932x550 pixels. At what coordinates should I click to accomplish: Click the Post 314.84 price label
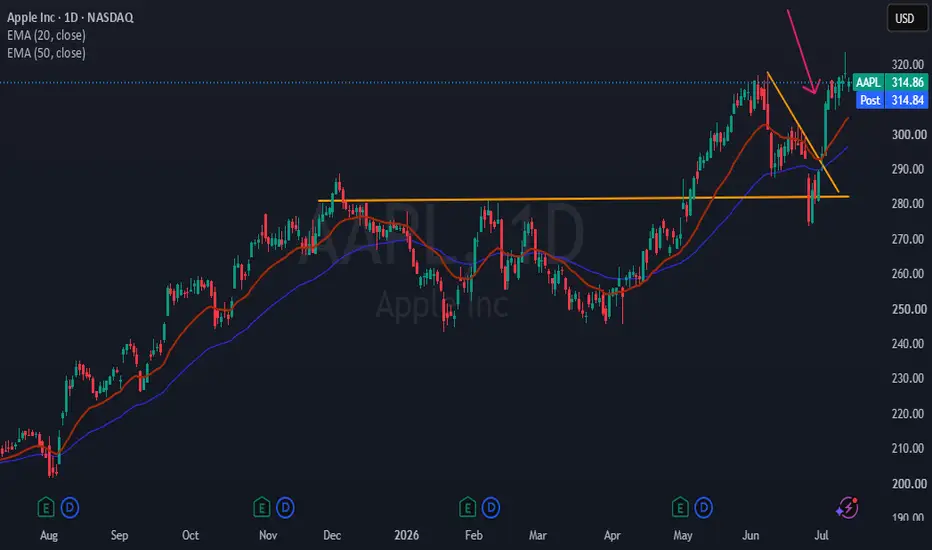click(892, 100)
